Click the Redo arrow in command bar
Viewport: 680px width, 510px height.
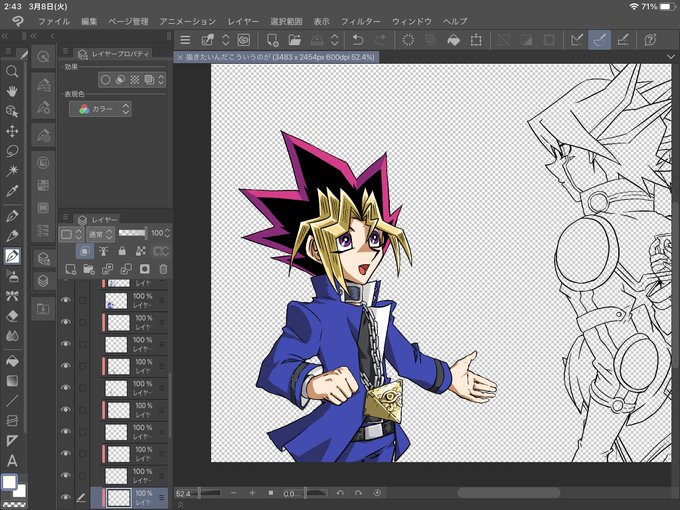click(380, 40)
